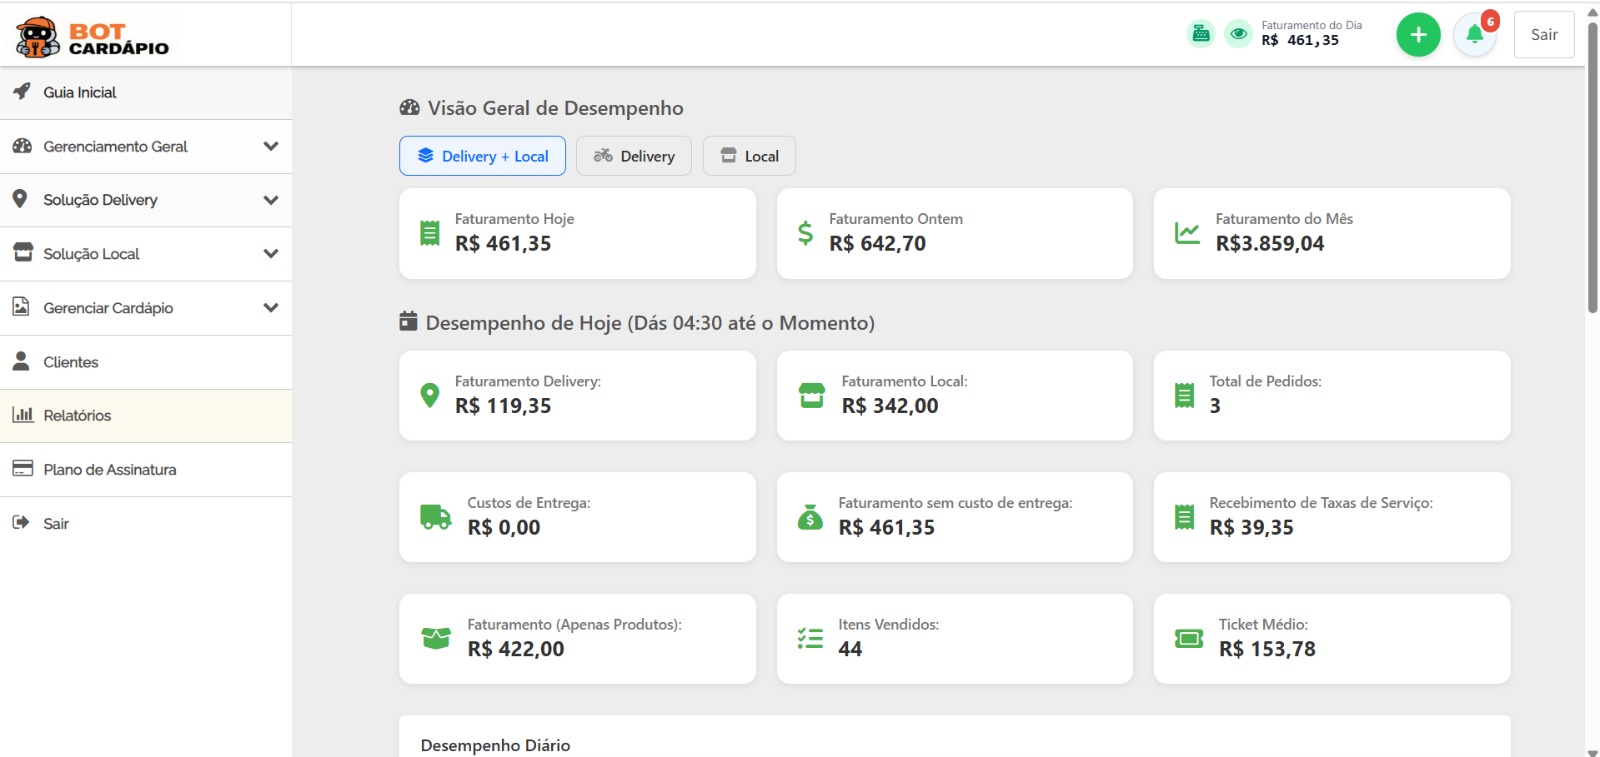Click the page vertical scrollbar thumb
The image size is (1600, 757).
point(1592,165)
